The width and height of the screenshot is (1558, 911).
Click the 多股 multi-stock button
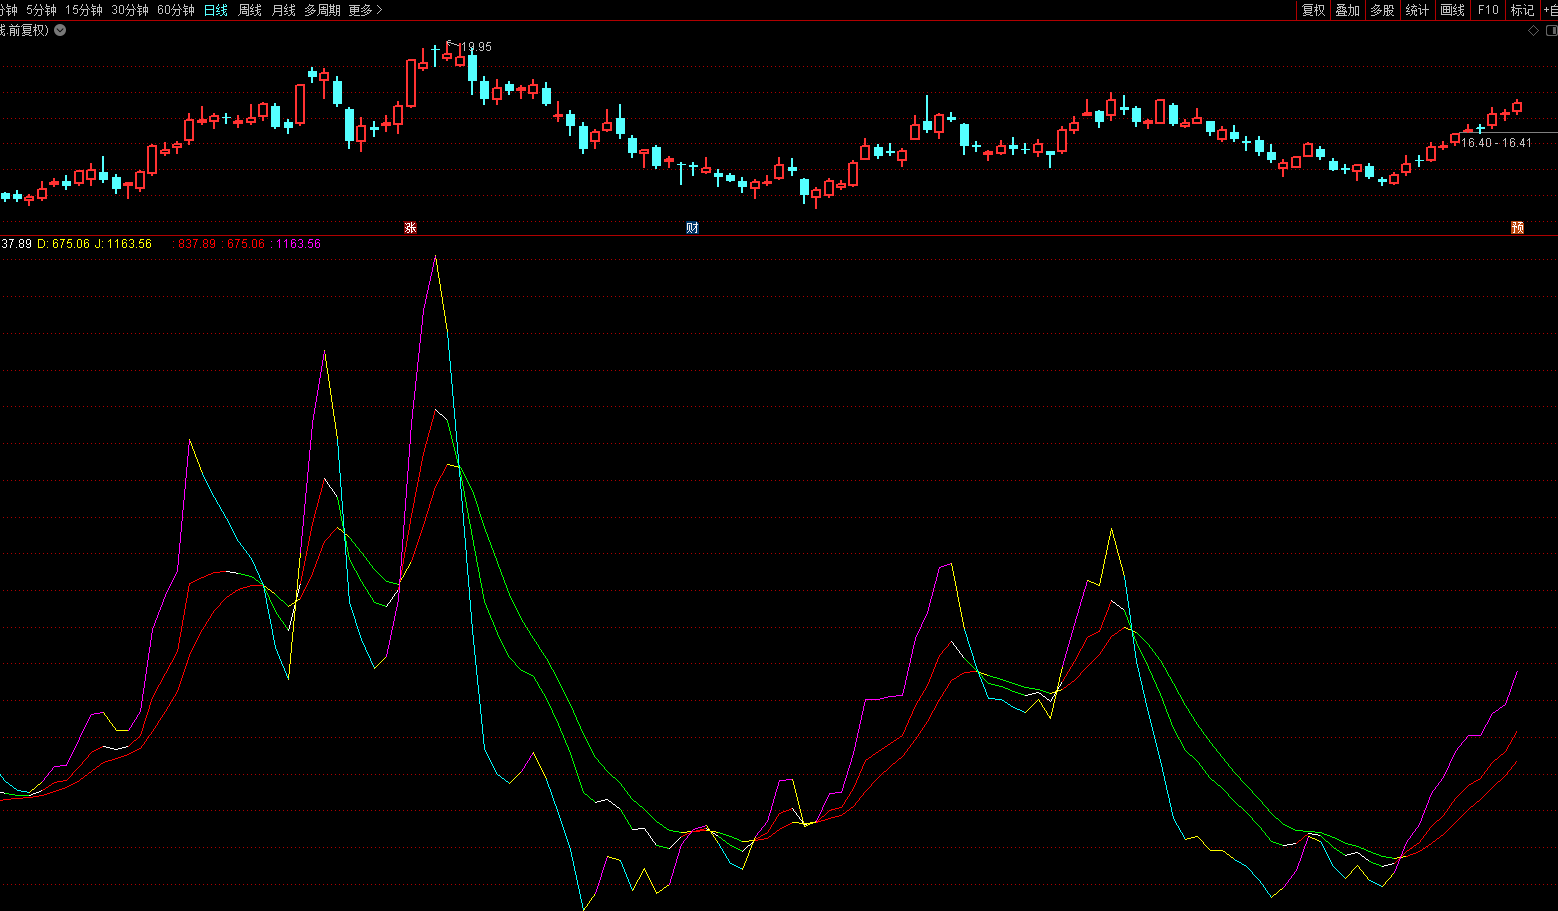pos(1382,10)
